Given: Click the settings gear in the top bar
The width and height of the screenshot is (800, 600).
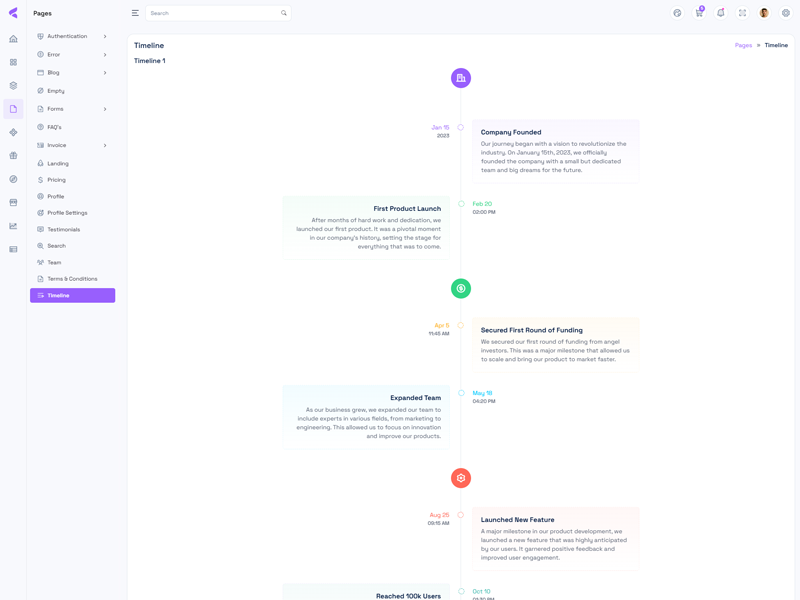Looking at the screenshot, I should click(x=786, y=13).
